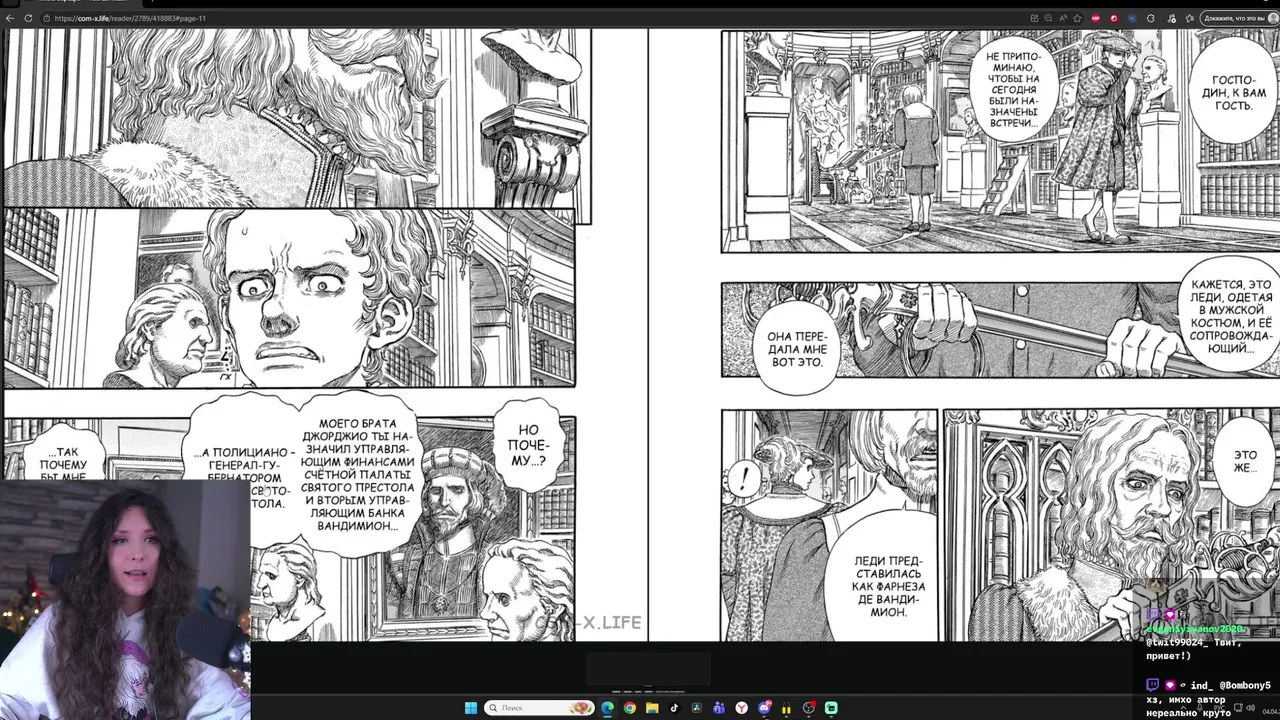
Task: Click the bubble 'КАЖЕТСЯ, ЭТО ЛЕДИ'
Action: point(1231,316)
